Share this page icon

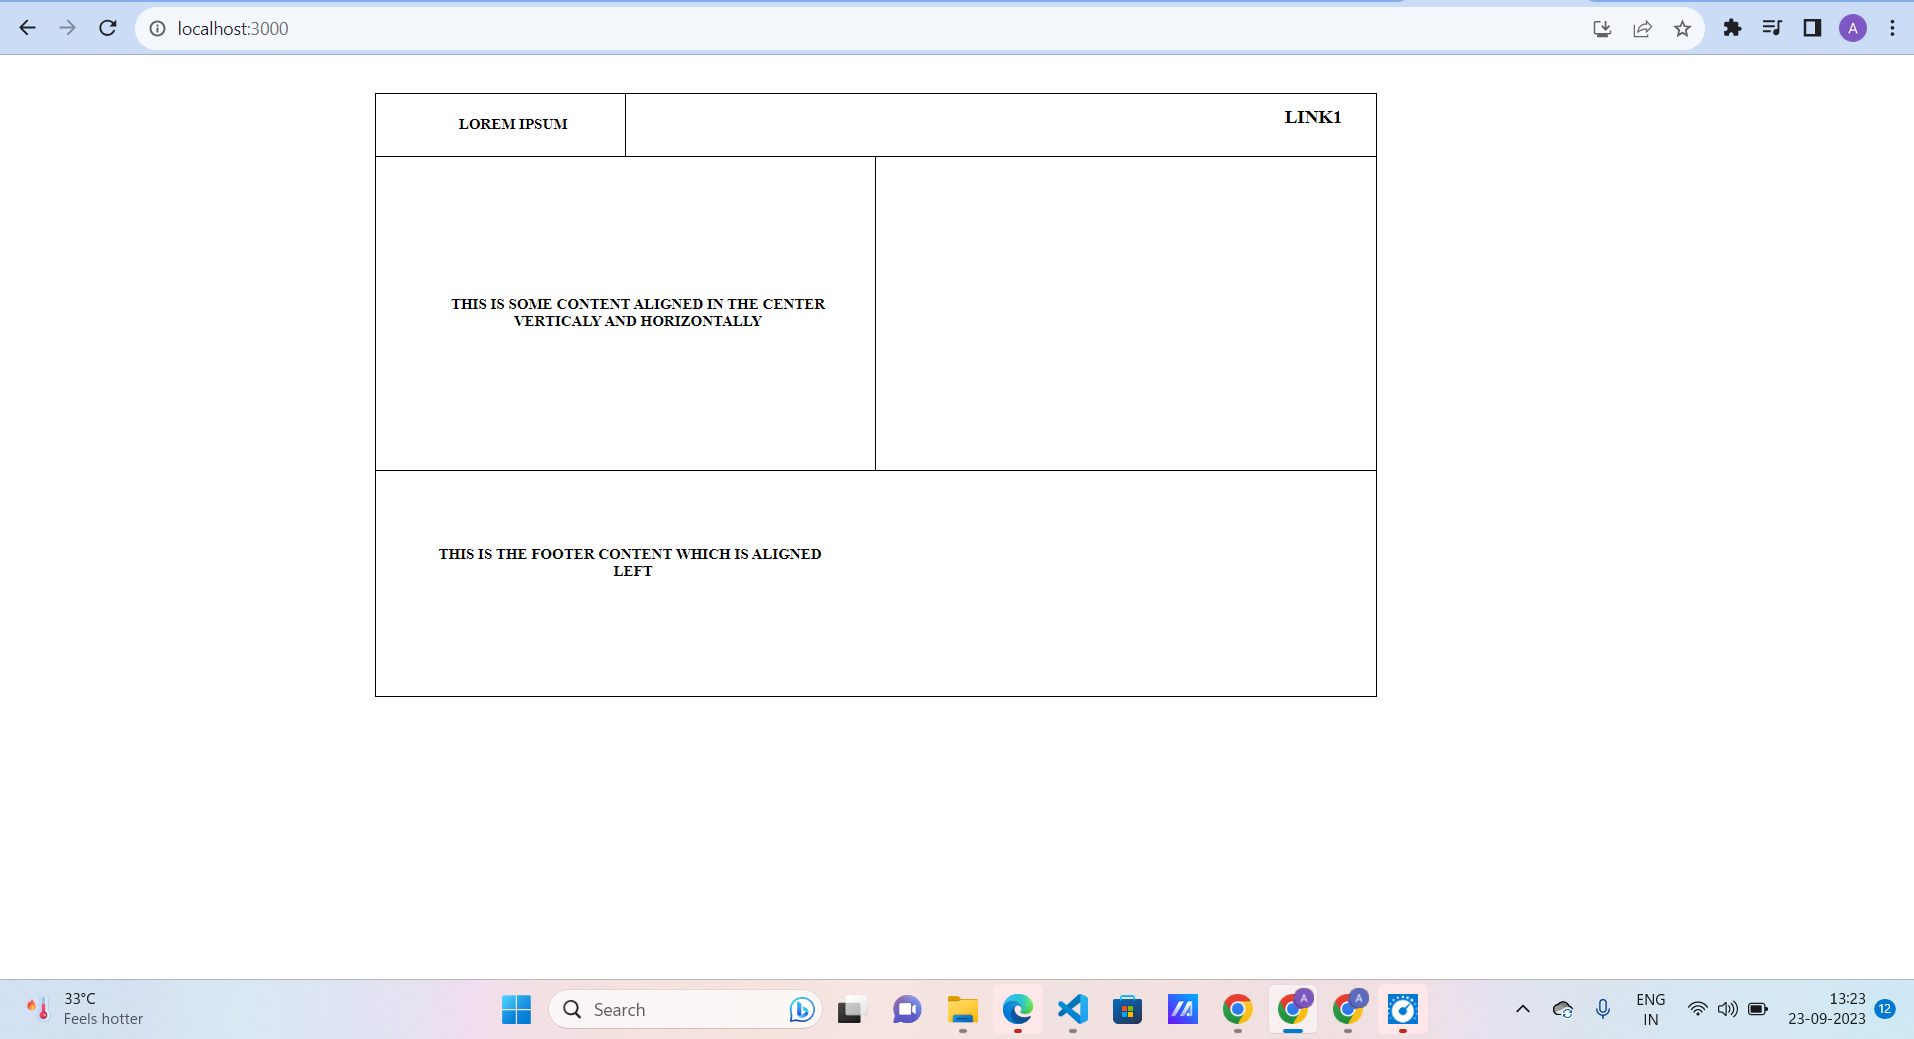[1642, 29]
